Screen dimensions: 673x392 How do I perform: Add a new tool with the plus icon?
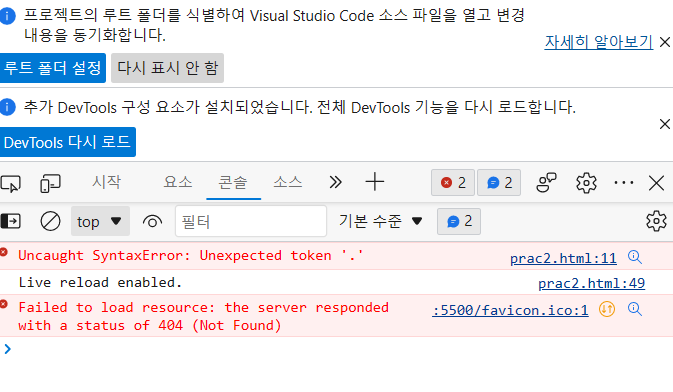375,182
